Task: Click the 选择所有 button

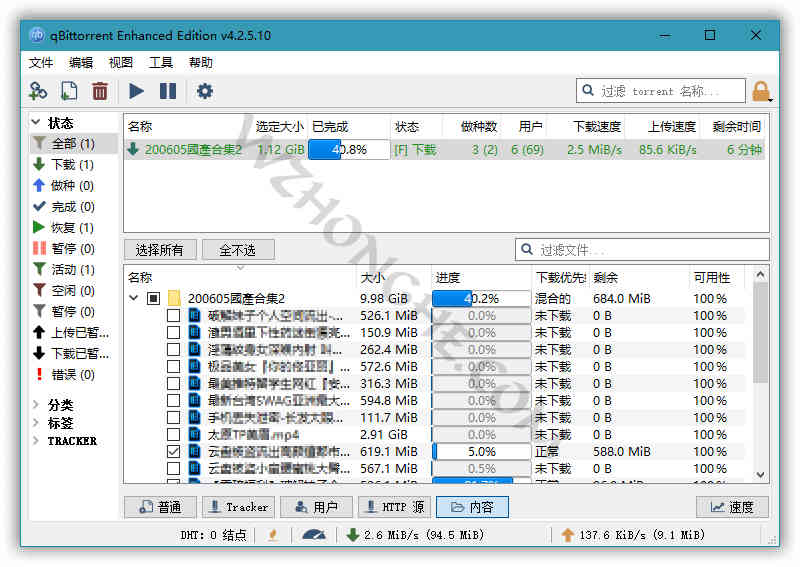Action: pos(160,250)
